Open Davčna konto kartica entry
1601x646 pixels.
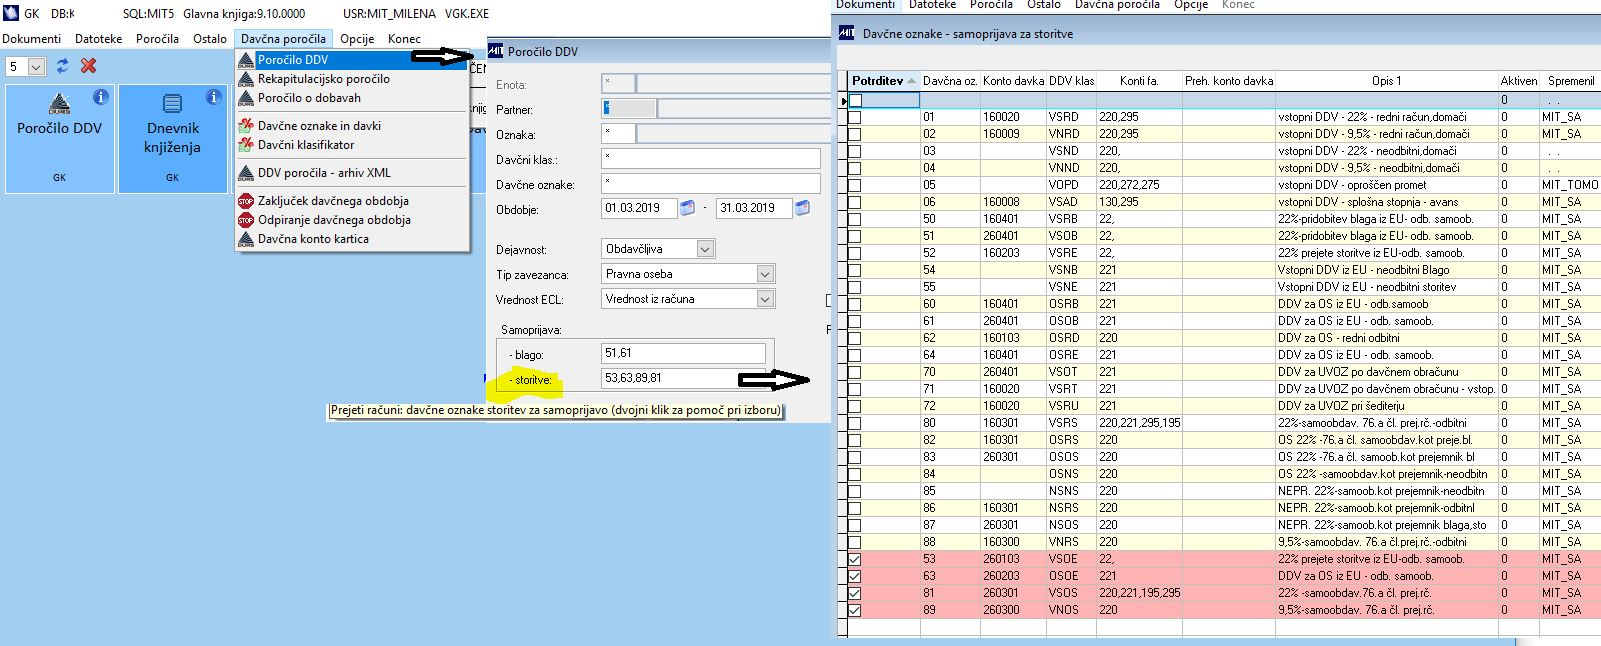point(352,239)
